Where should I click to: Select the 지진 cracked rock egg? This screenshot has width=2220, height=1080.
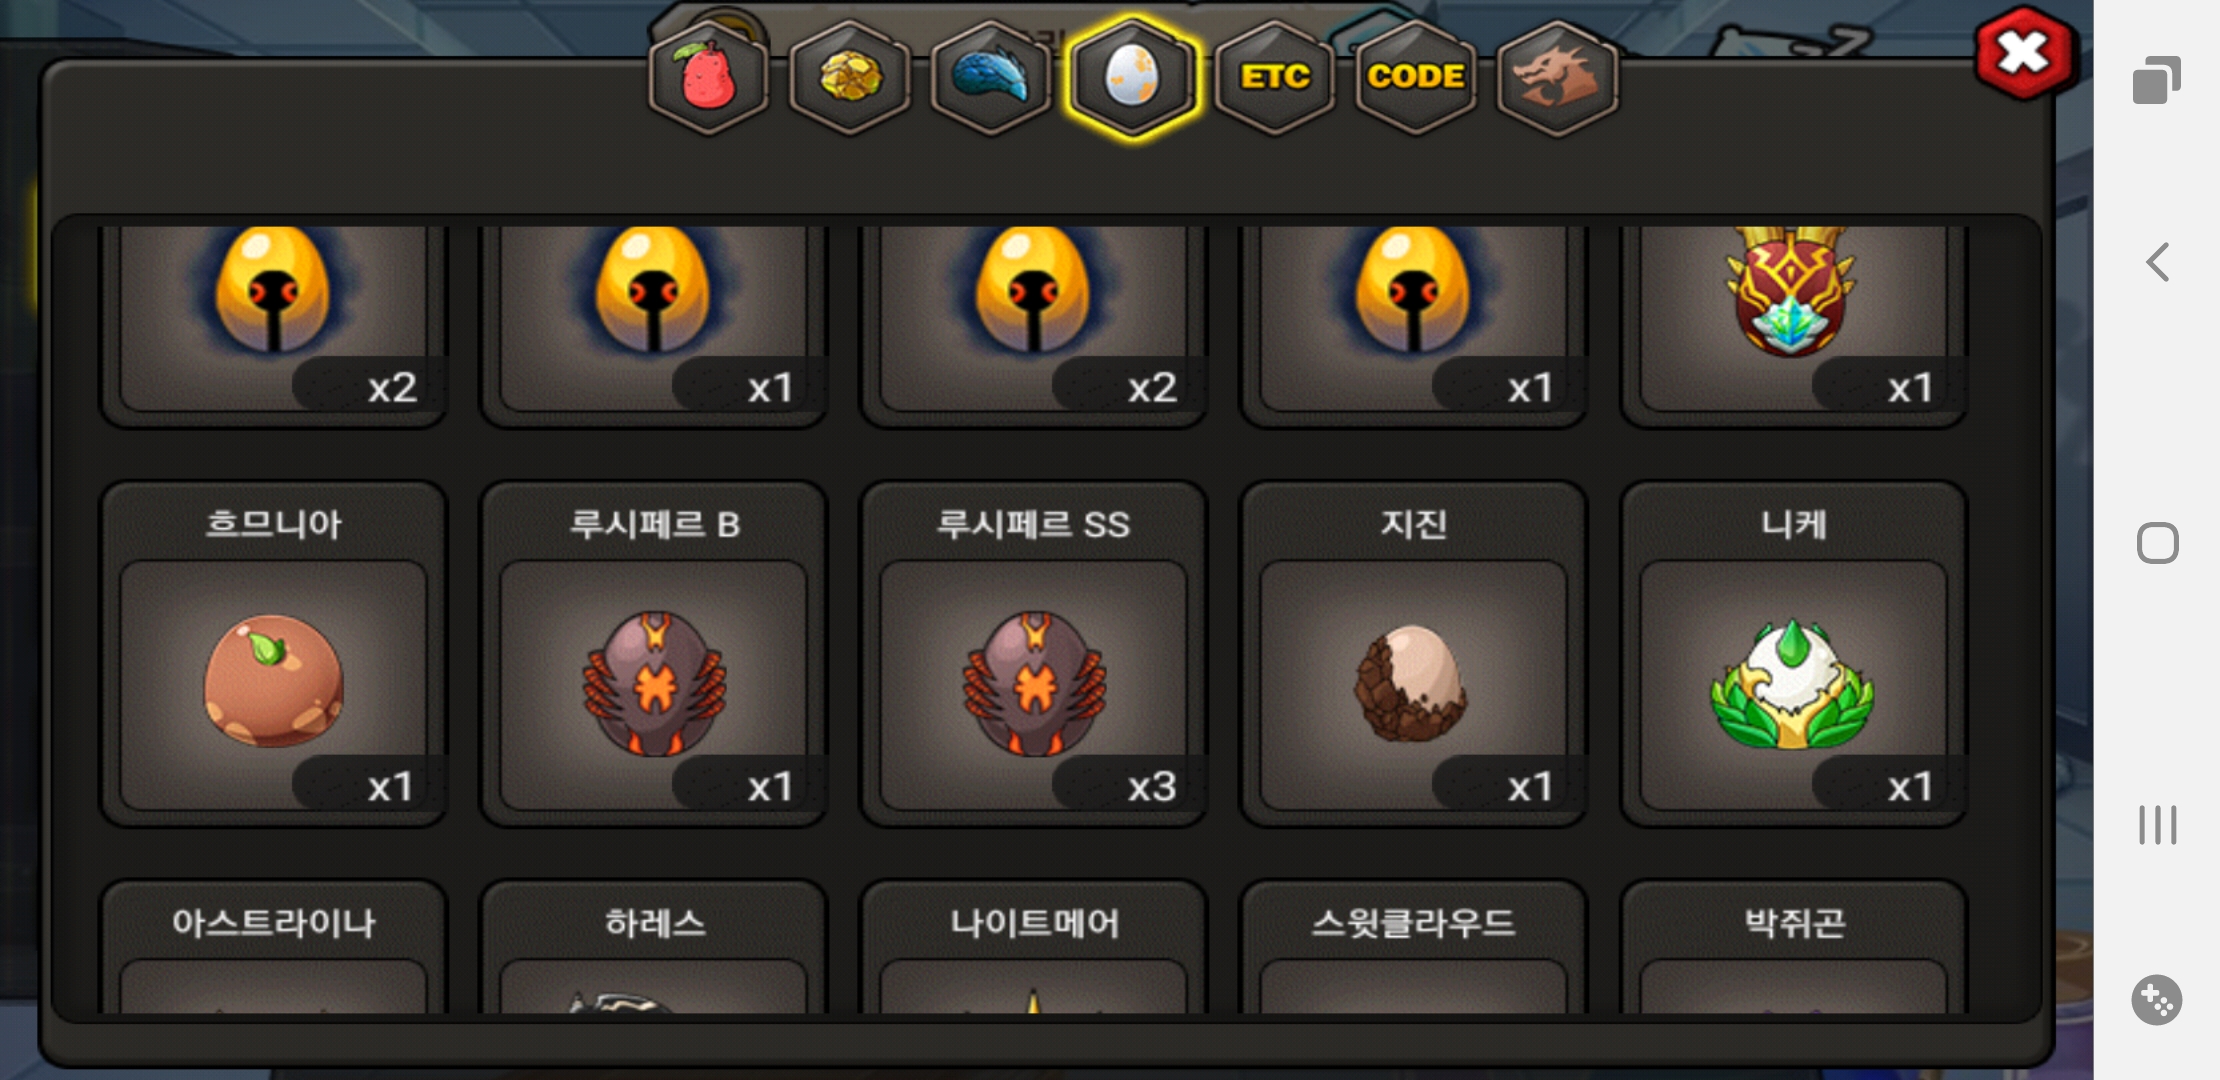1413,654
